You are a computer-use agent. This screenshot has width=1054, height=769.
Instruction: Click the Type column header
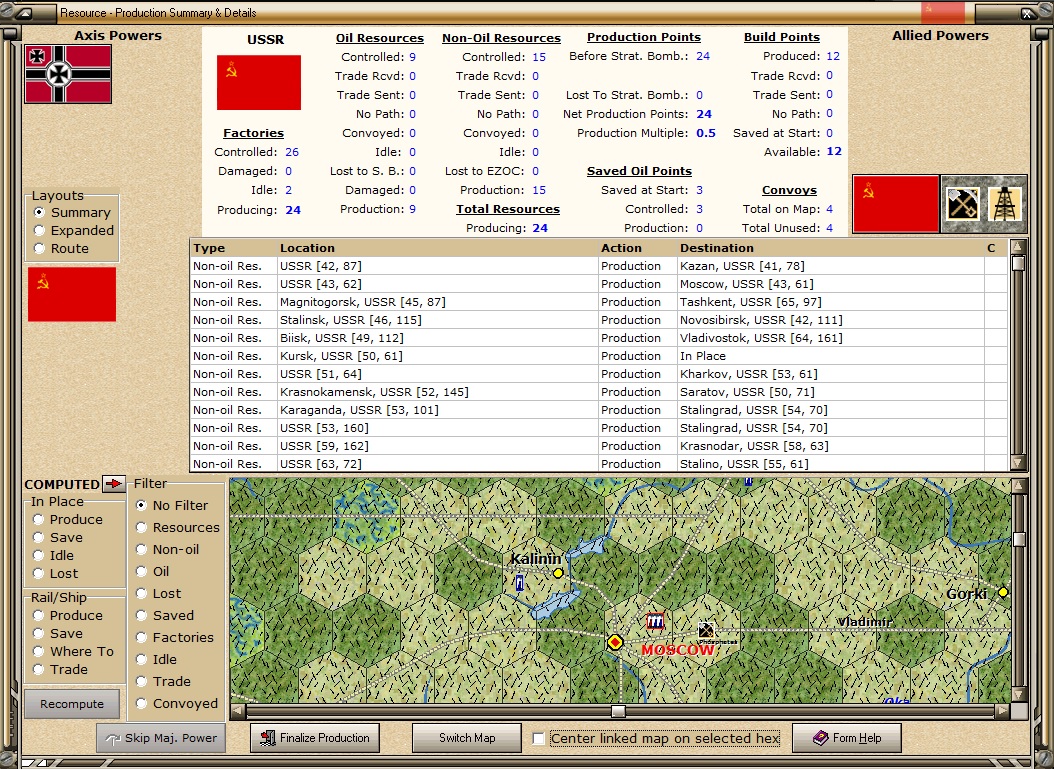(x=233, y=248)
